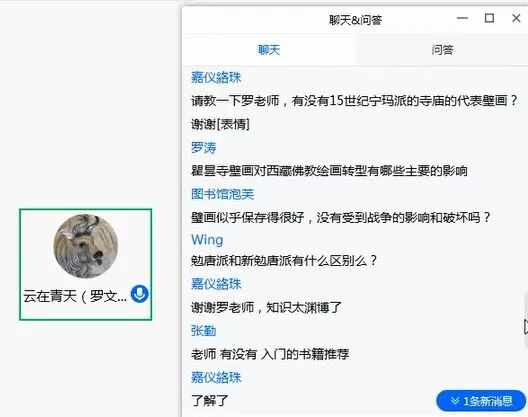Switch to the 聊天 tab
528x417 pixels.
(x=269, y=50)
